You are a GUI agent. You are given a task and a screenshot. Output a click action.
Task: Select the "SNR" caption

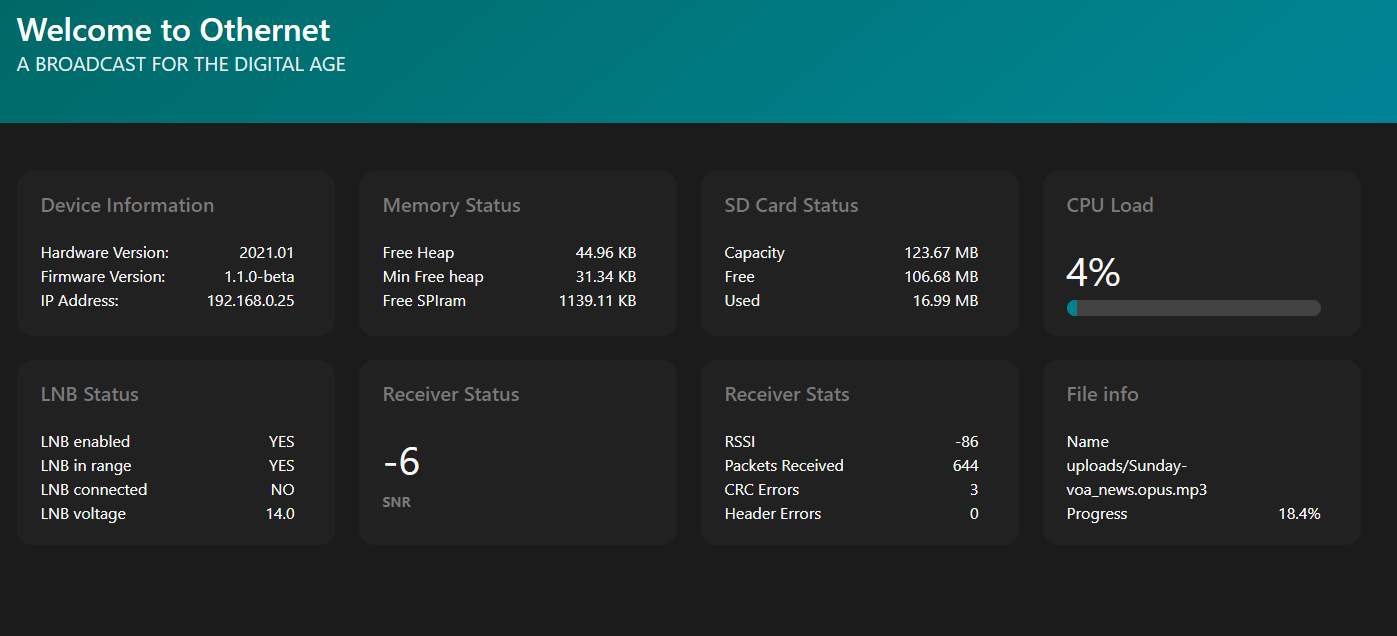point(397,502)
